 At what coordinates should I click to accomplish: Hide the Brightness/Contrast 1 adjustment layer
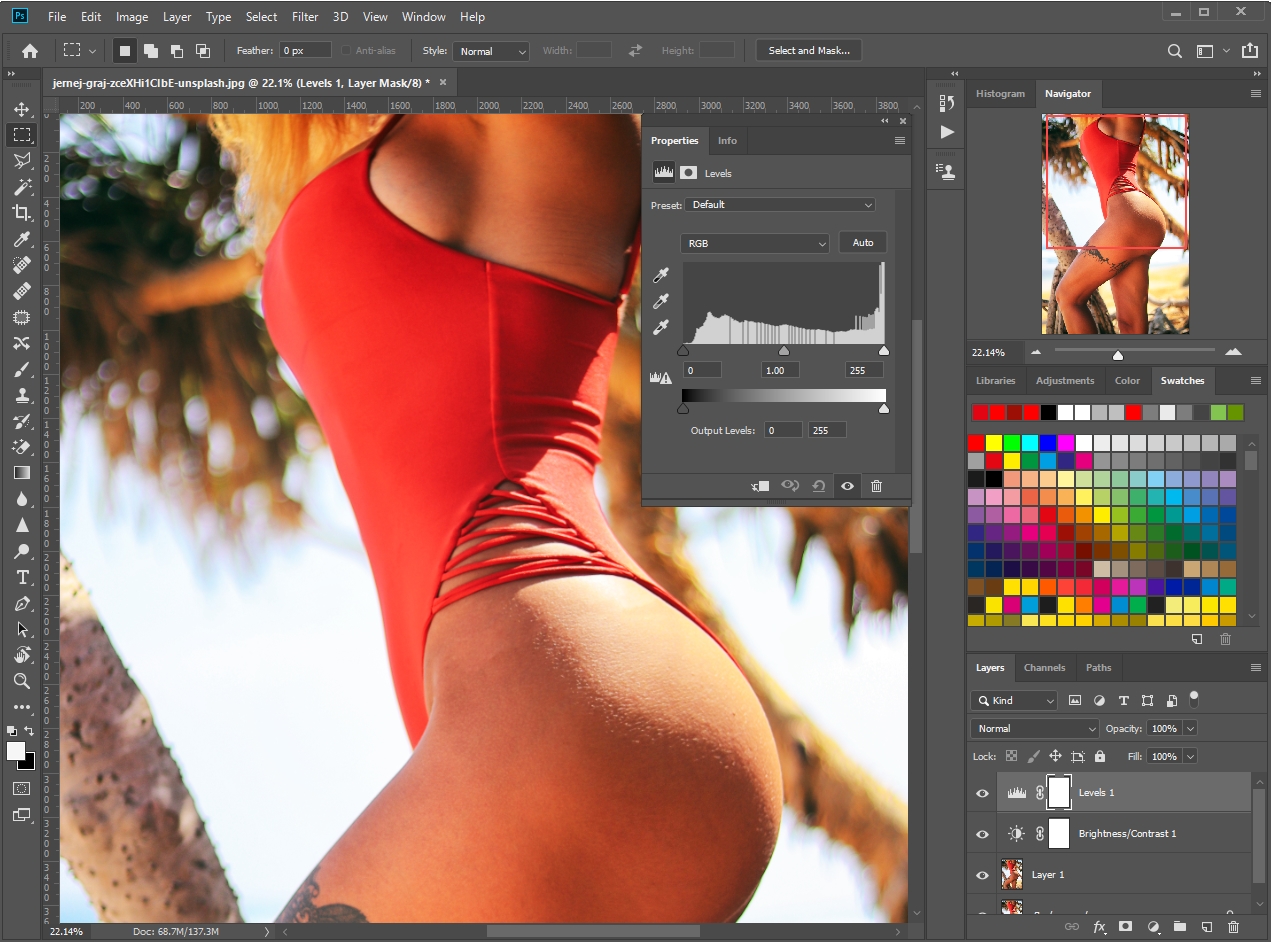coord(982,833)
